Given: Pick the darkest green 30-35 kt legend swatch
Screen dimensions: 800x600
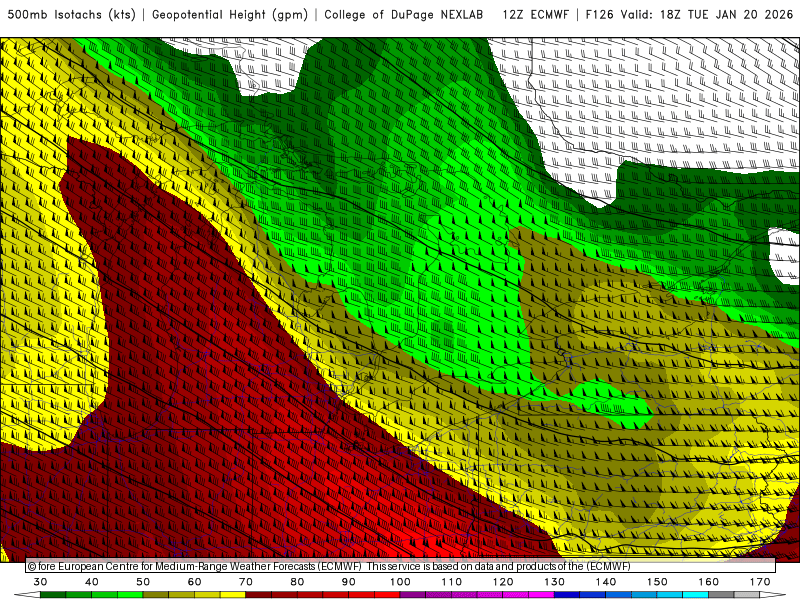Looking at the screenshot, I should point(53,594).
